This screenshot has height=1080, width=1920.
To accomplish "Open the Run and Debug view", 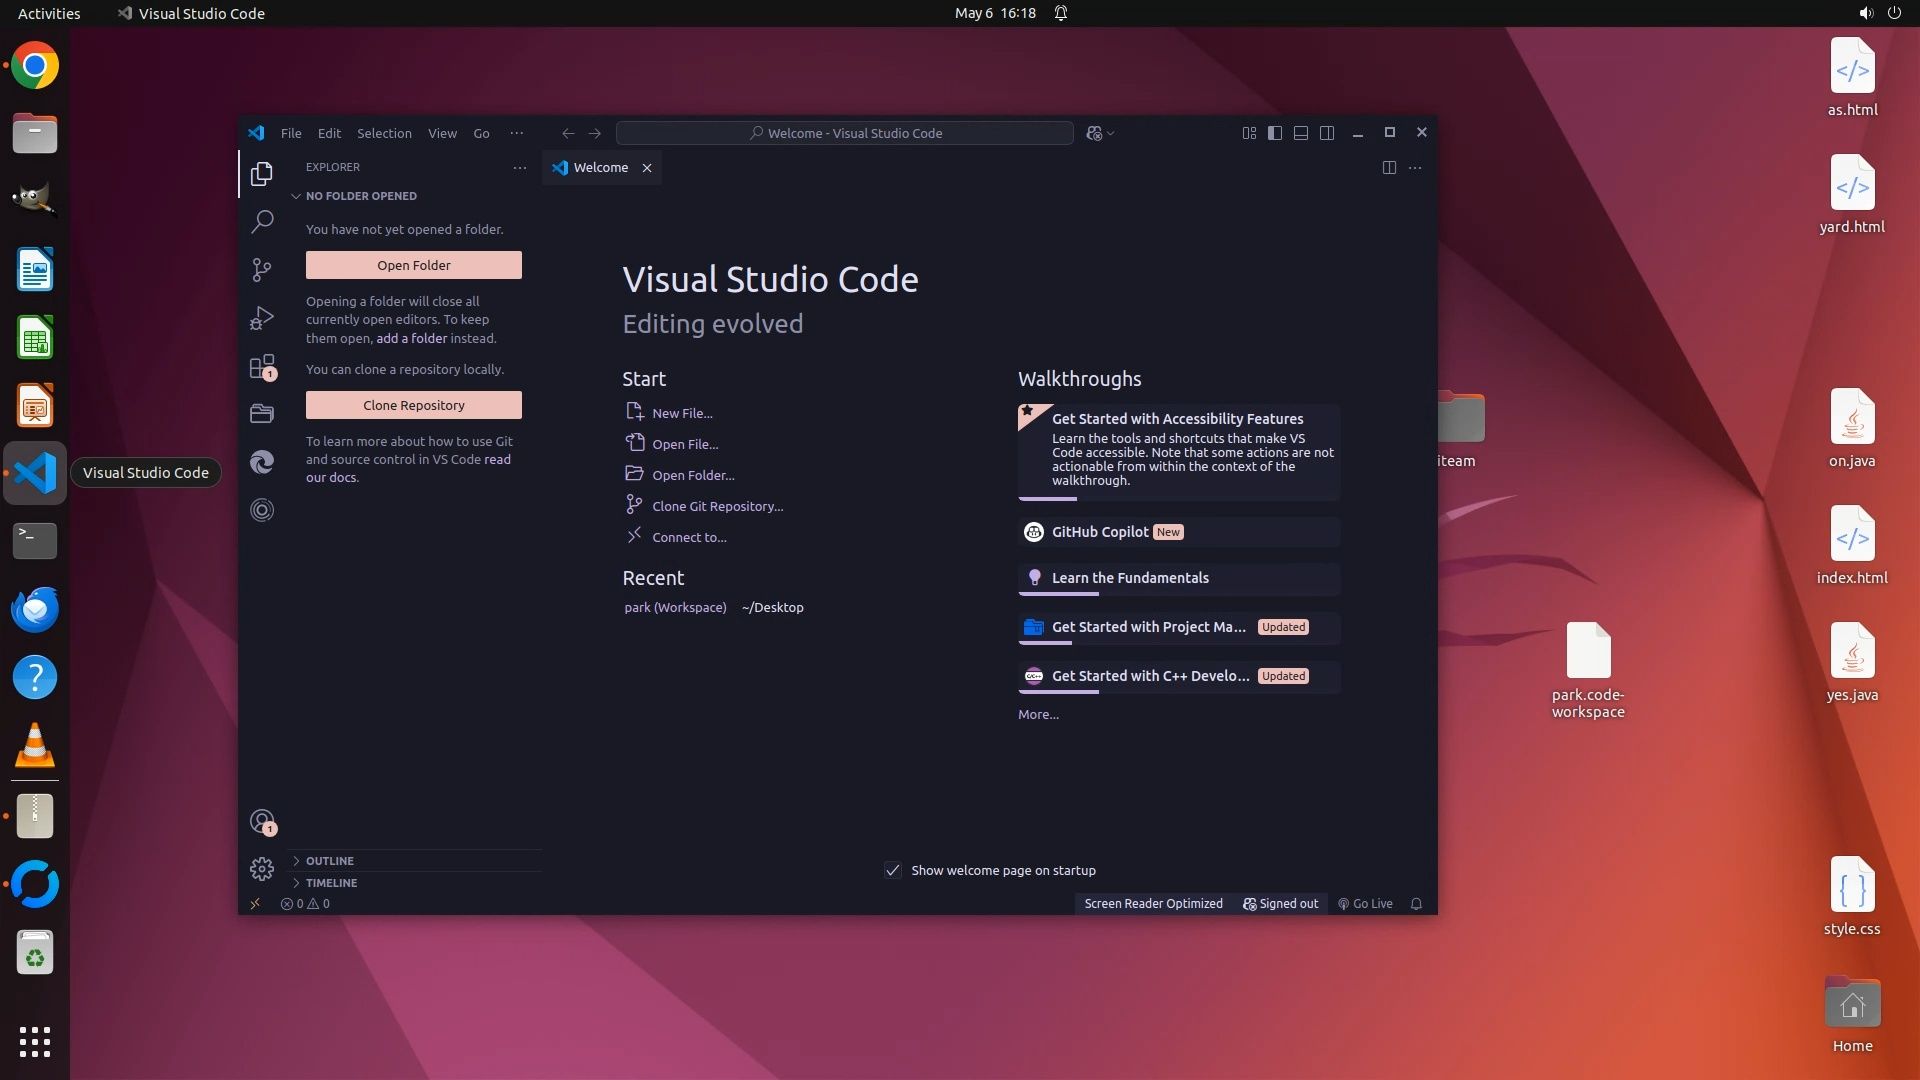I will (262, 318).
